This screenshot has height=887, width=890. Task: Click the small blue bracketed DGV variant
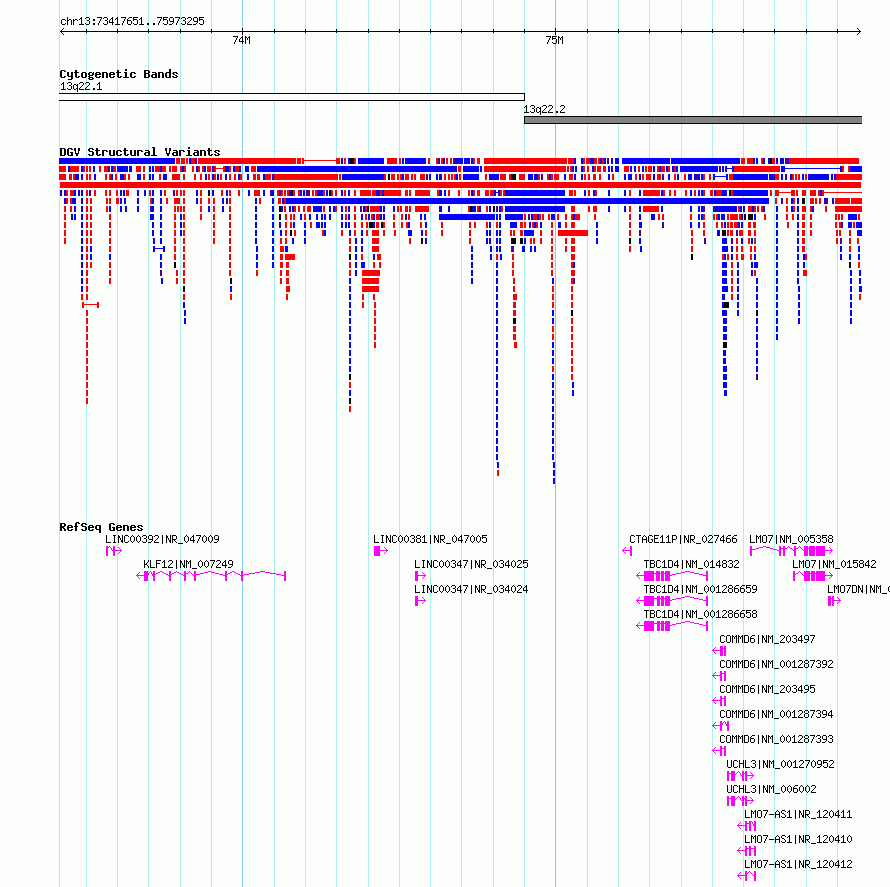(x=159, y=249)
